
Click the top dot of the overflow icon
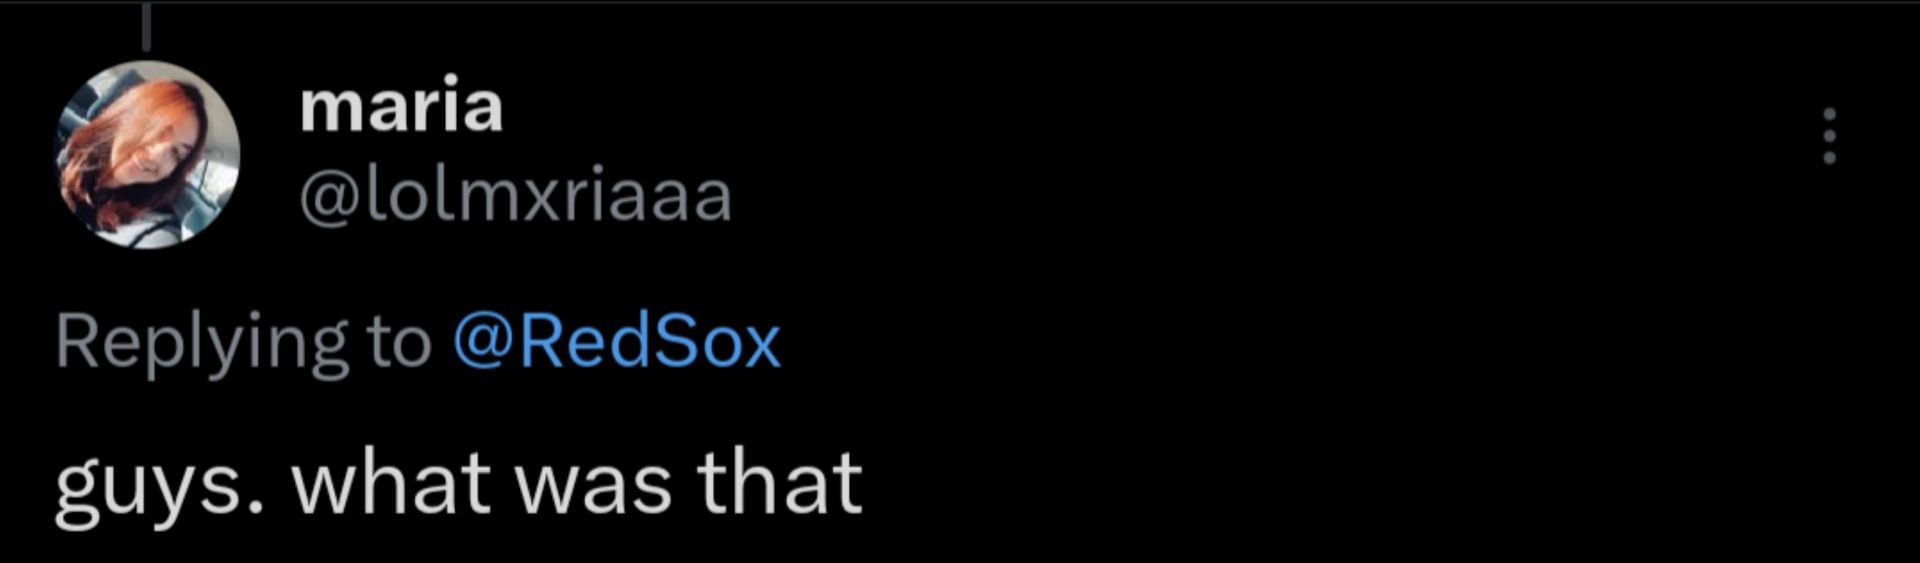(1829, 113)
